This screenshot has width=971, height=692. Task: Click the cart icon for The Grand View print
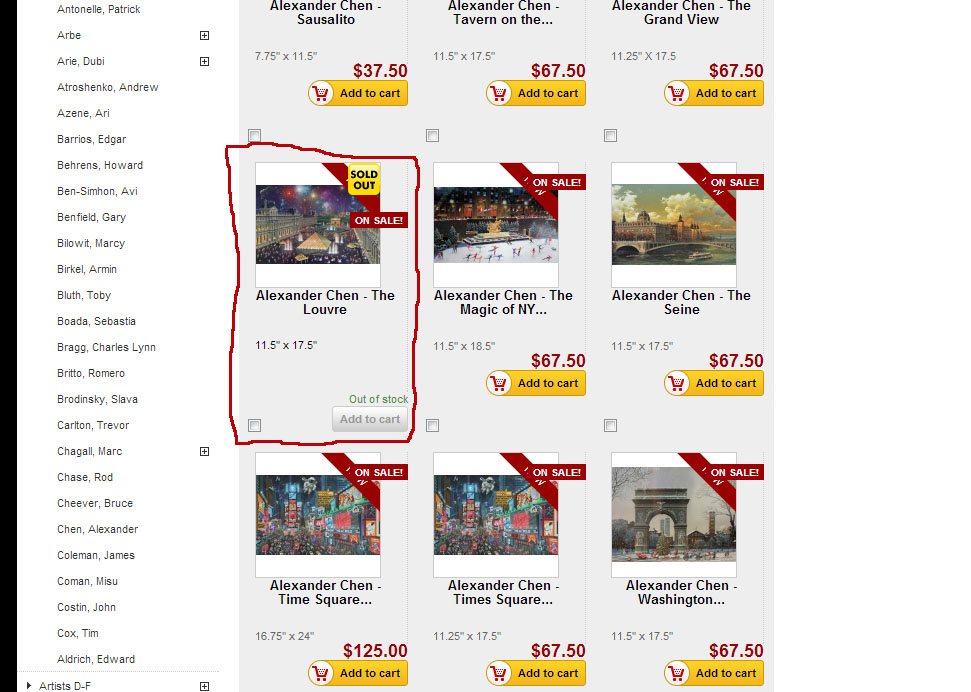coord(677,94)
